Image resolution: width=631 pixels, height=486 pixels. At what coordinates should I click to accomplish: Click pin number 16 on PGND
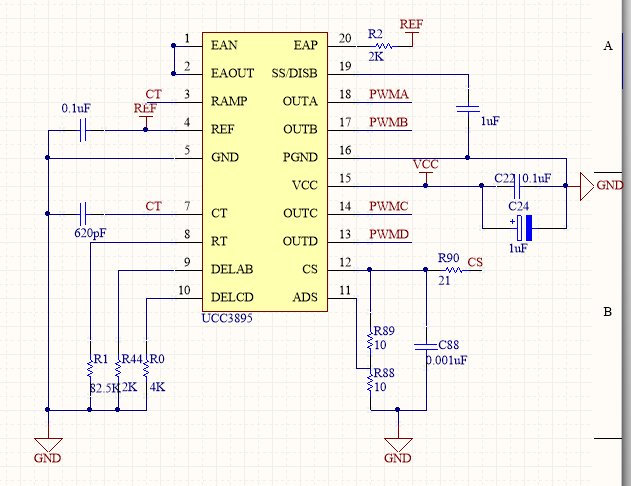pos(345,150)
